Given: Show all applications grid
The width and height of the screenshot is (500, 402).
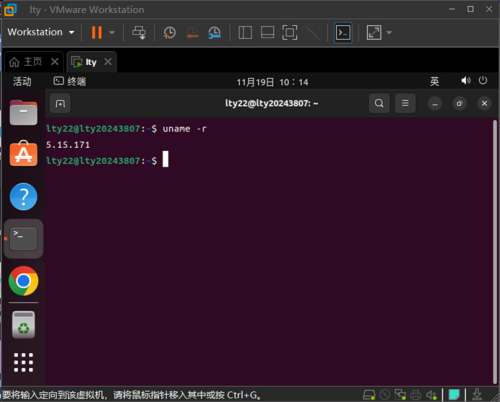Looking at the screenshot, I should [23, 362].
